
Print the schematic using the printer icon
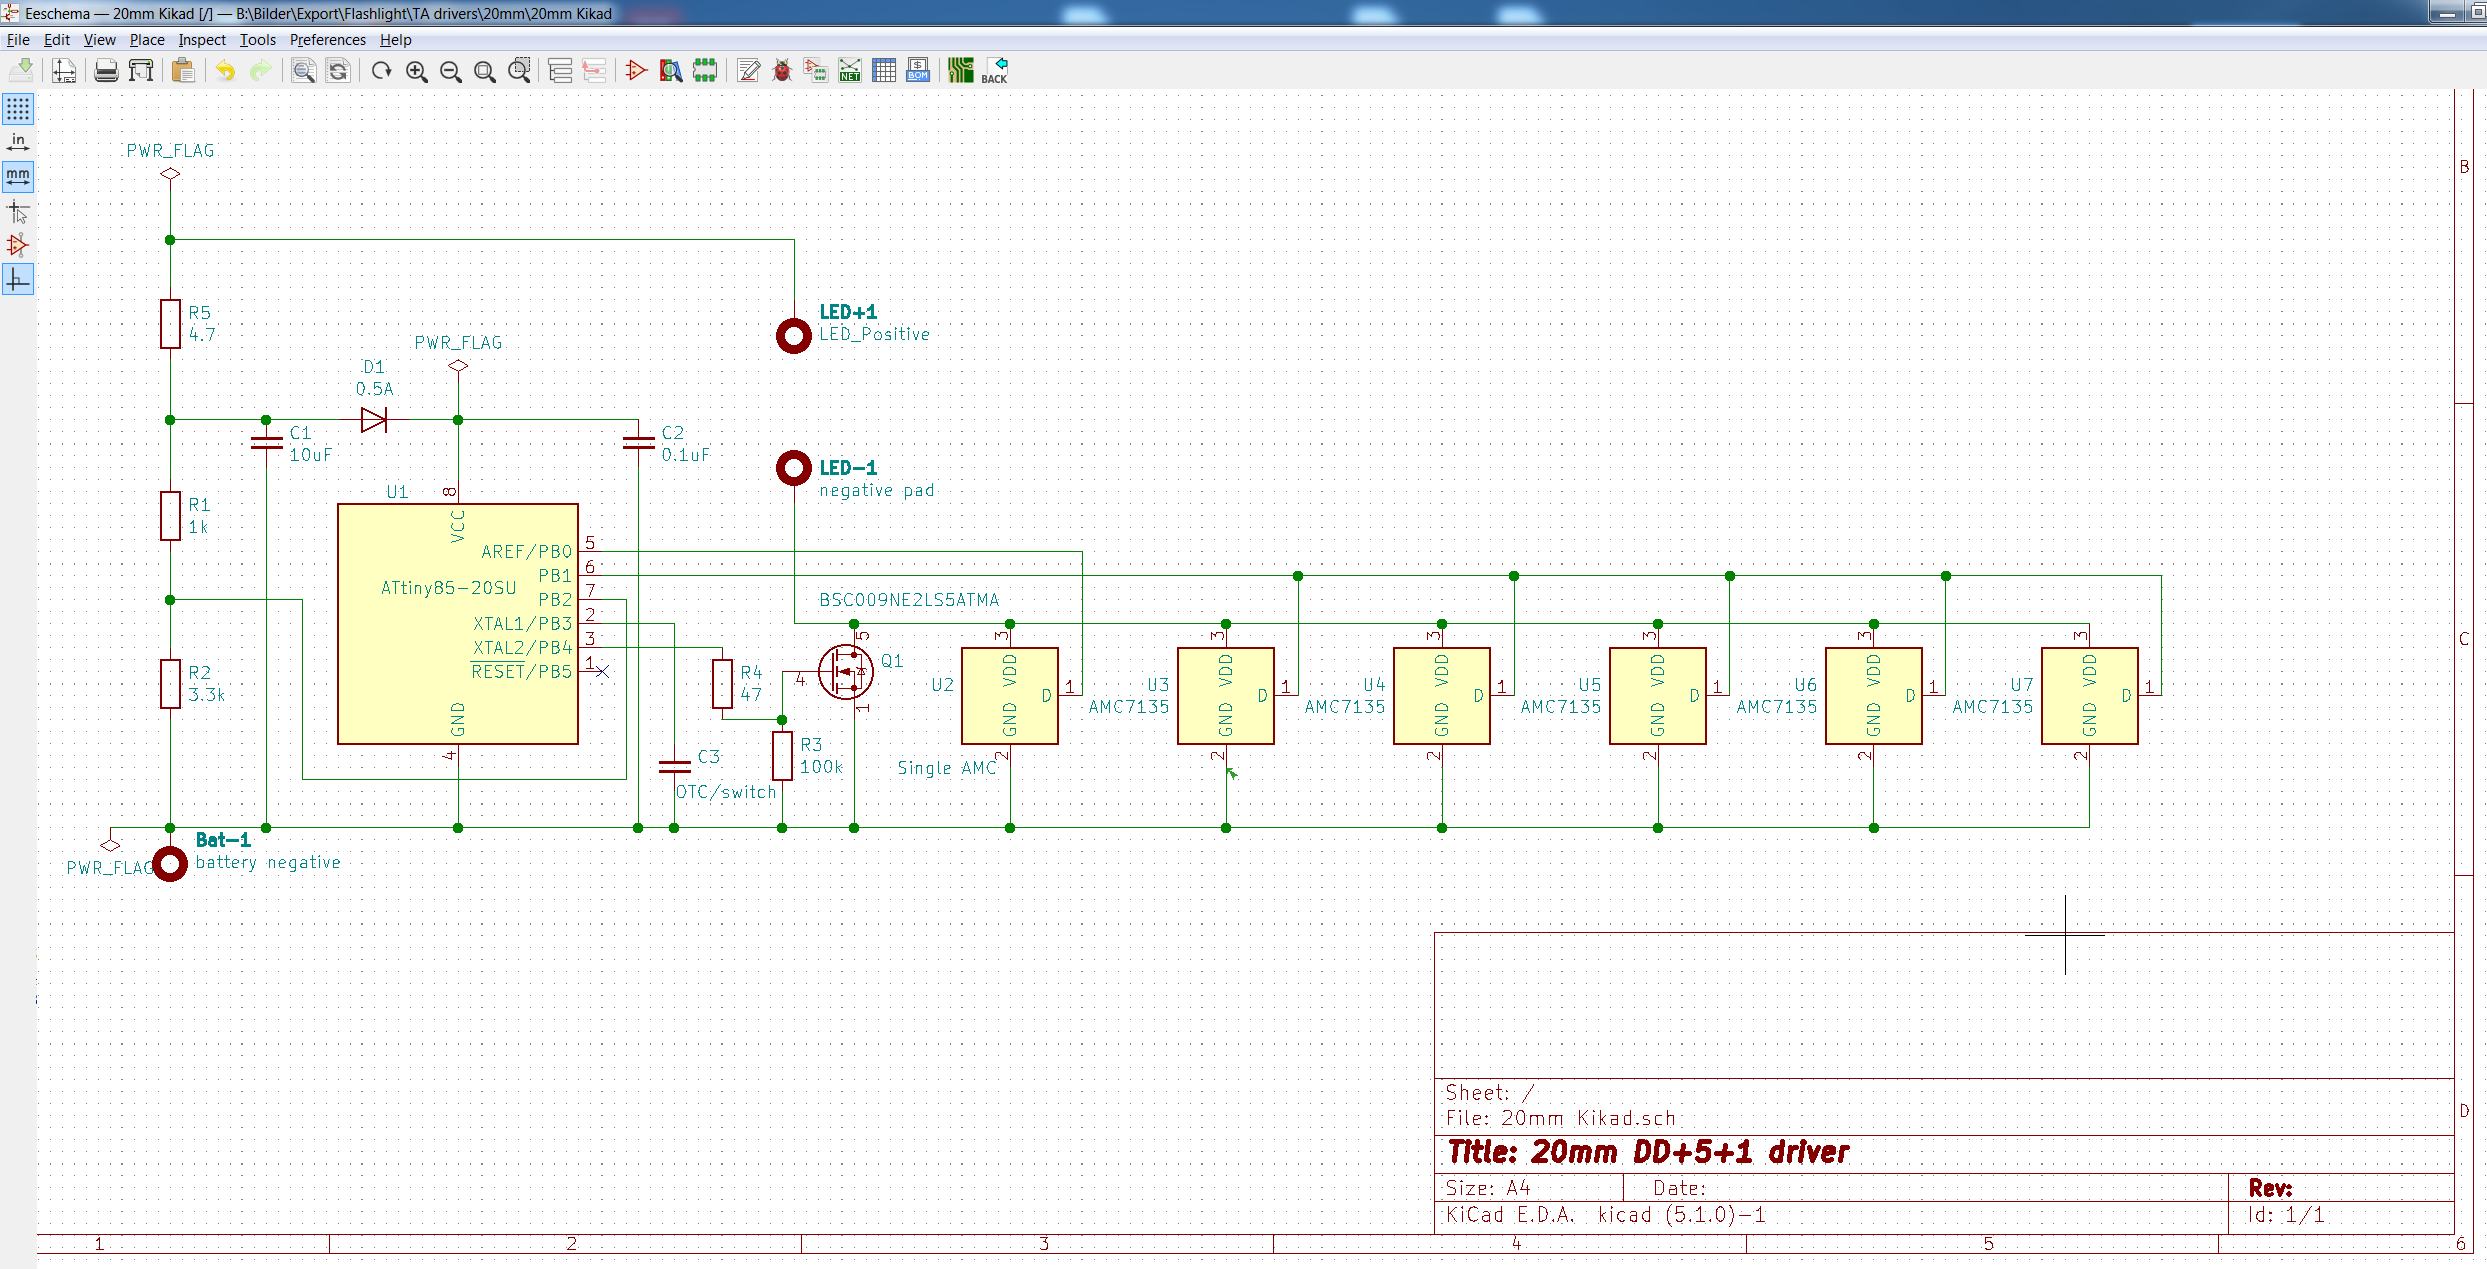[x=106, y=70]
